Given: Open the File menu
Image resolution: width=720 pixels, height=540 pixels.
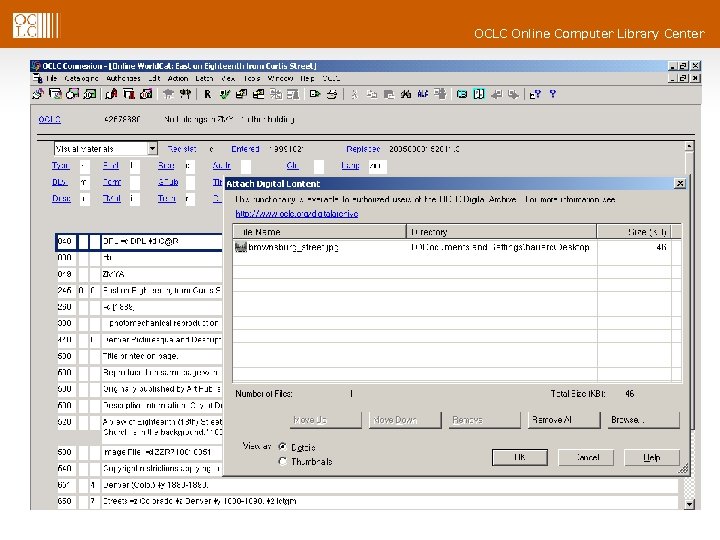Looking at the screenshot, I should [51, 79].
